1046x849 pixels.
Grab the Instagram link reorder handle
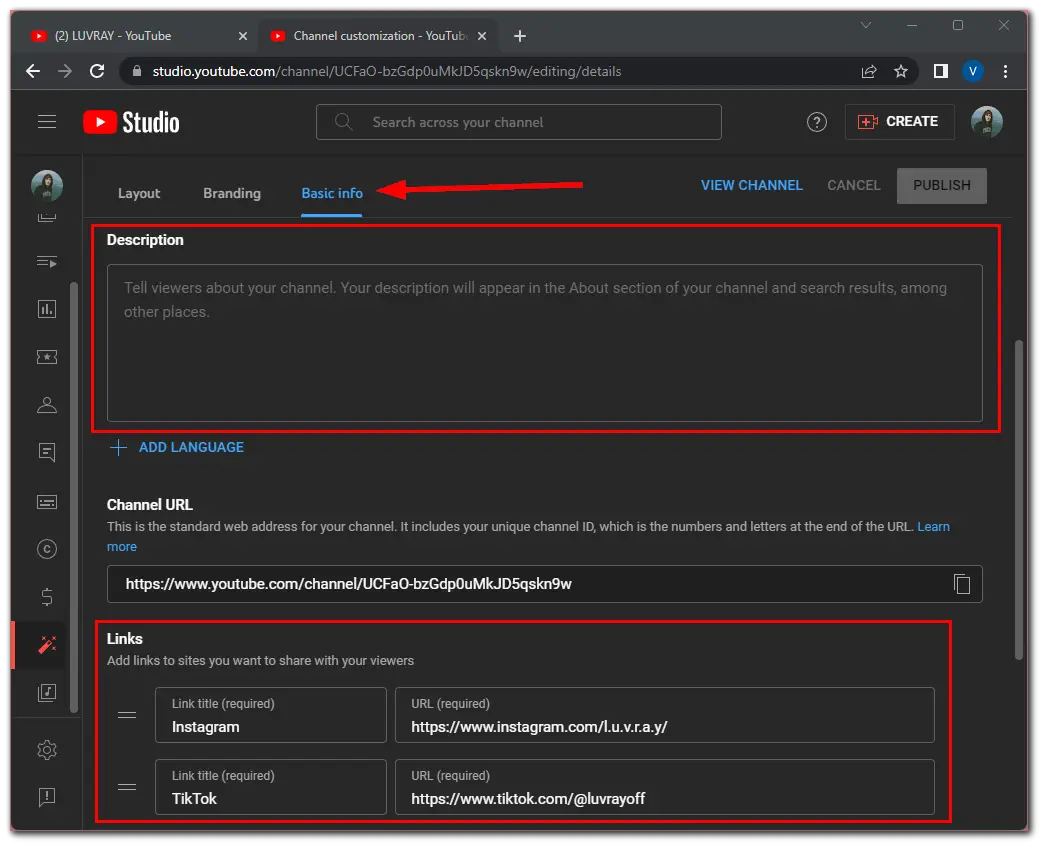(127, 715)
